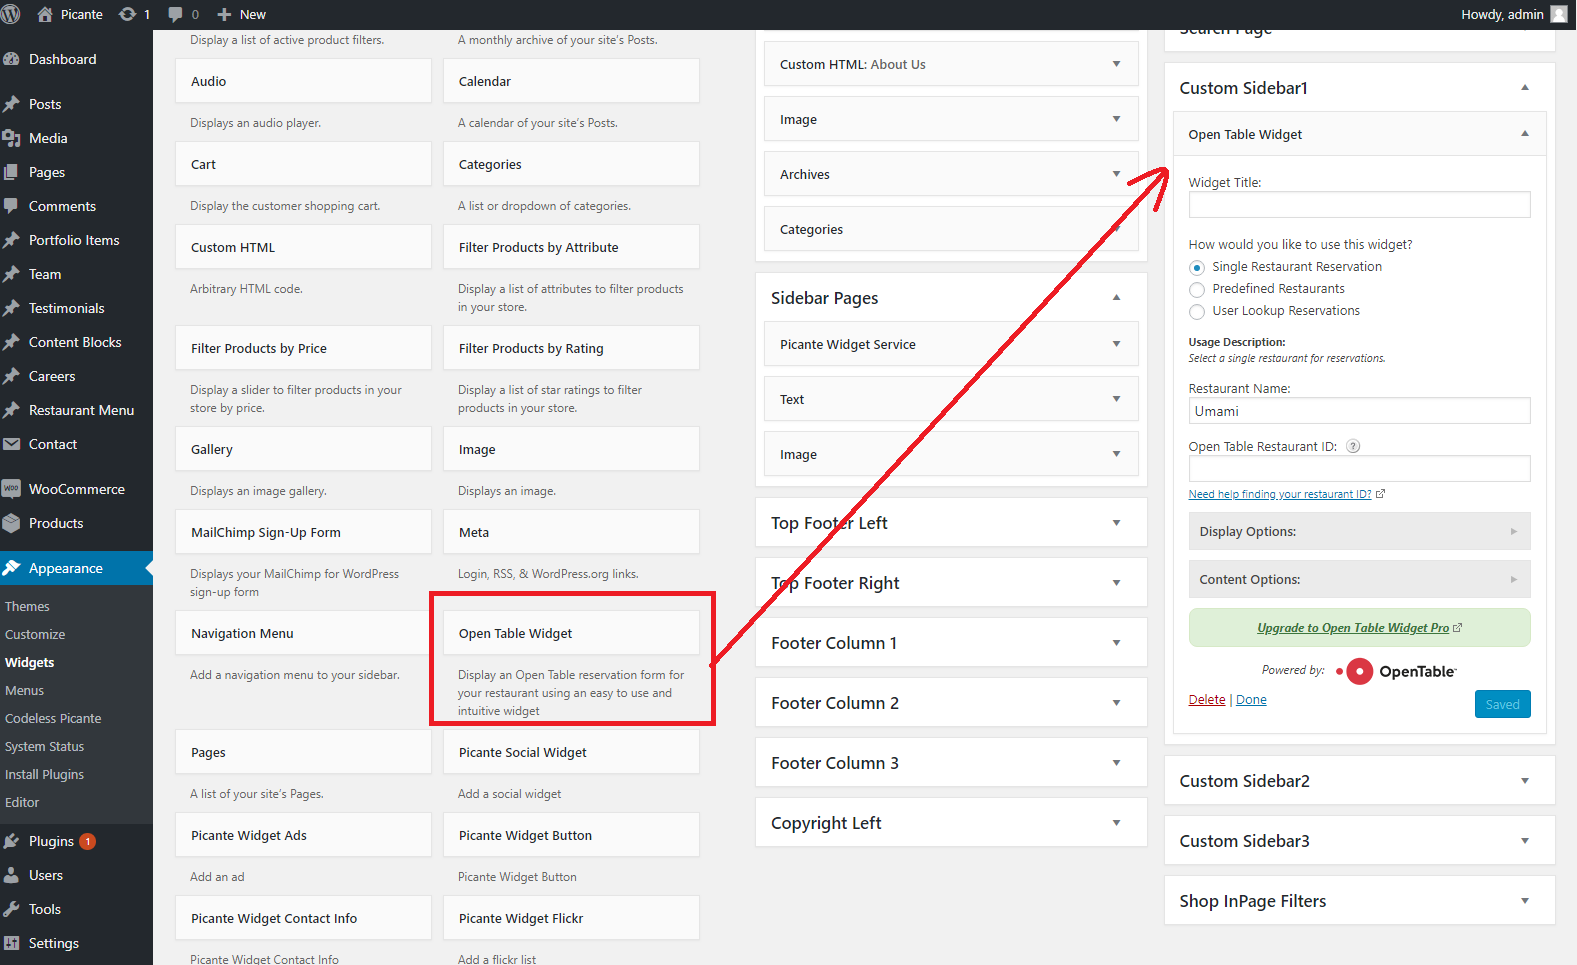Select User Lookup Reservations radio option
The height and width of the screenshot is (965, 1577).
pyautogui.click(x=1197, y=312)
